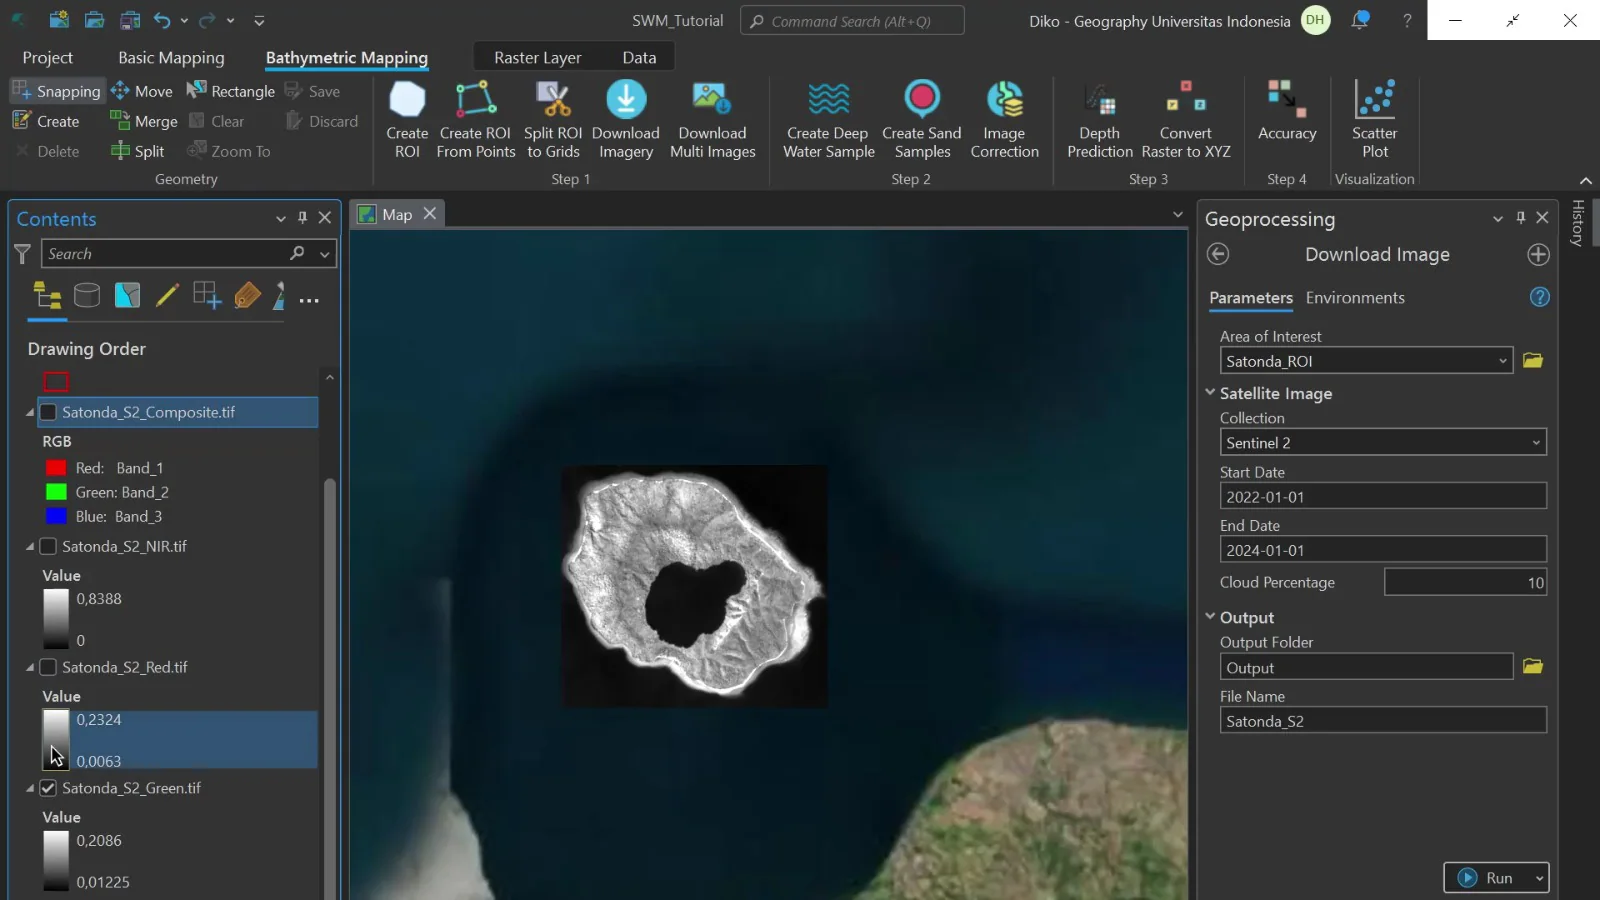Collapse Satonda_S2_Red.tif layer legend
Screen dimensions: 1600x900
30,667
